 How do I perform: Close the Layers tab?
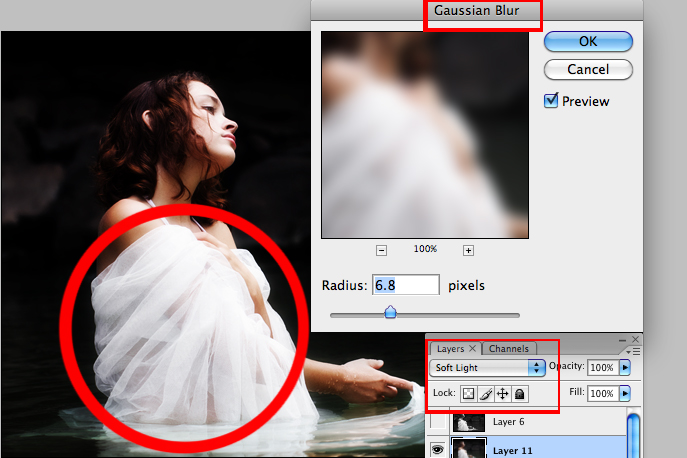(x=472, y=348)
